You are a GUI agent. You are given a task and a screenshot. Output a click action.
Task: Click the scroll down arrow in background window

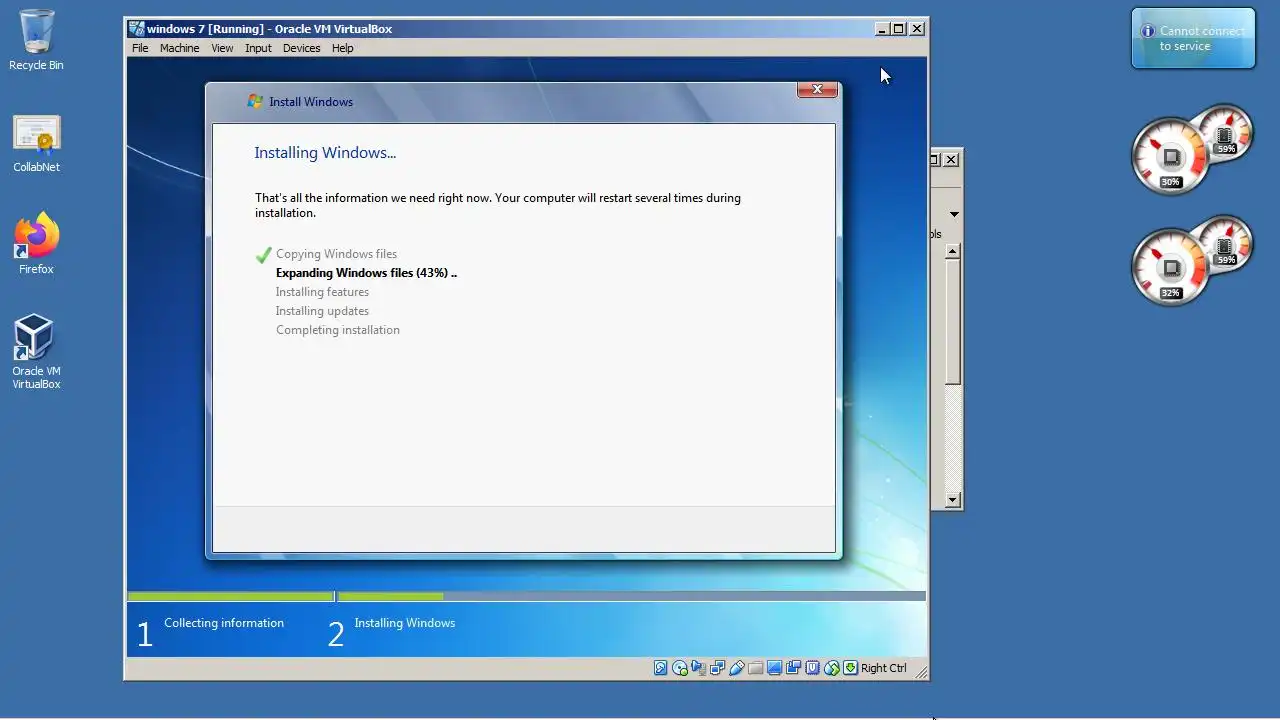point(953,500)
